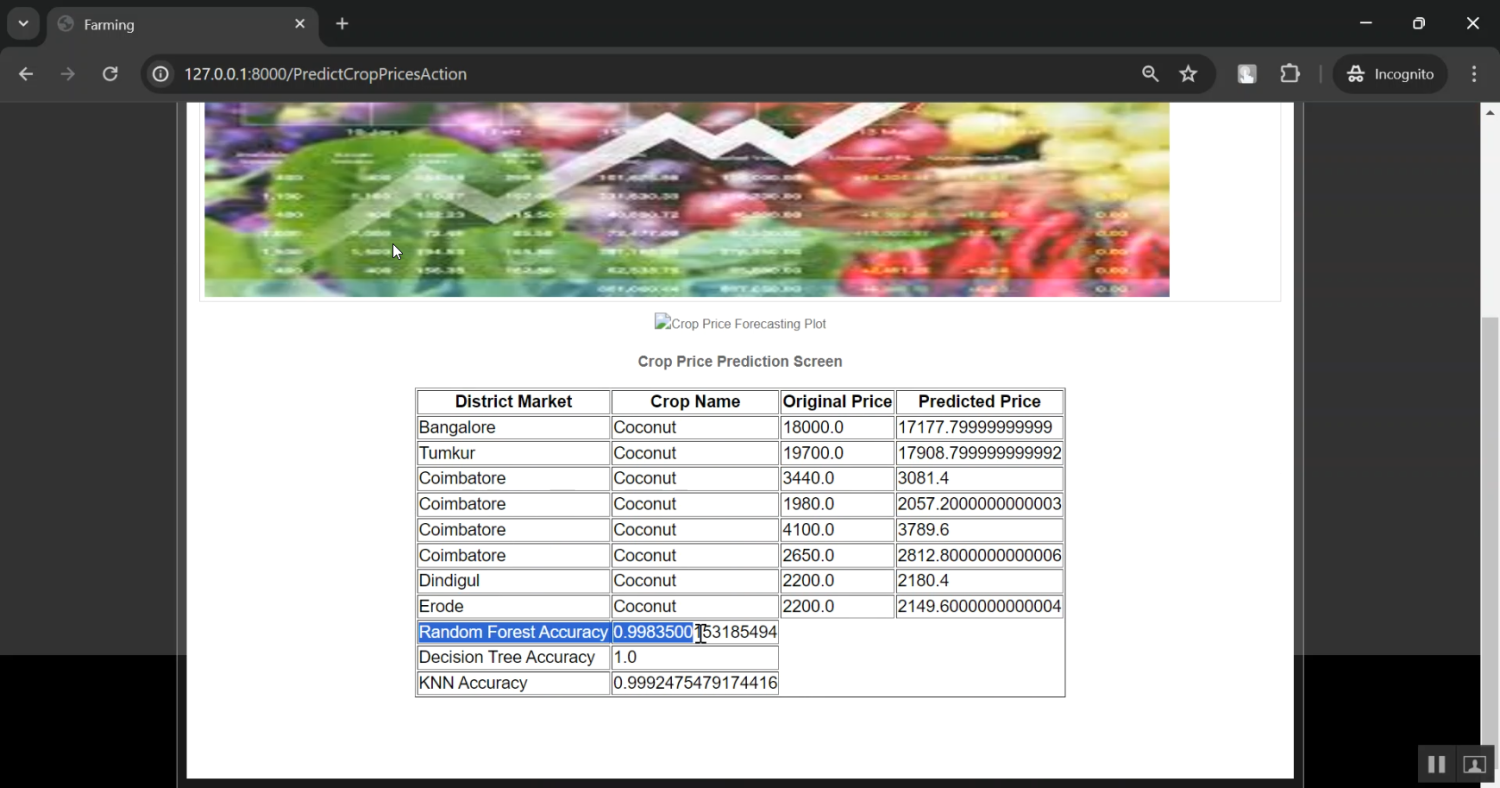This screenshot has width=1500, height=788.
Task: Click inside the address bar
Action: (600, 73)
